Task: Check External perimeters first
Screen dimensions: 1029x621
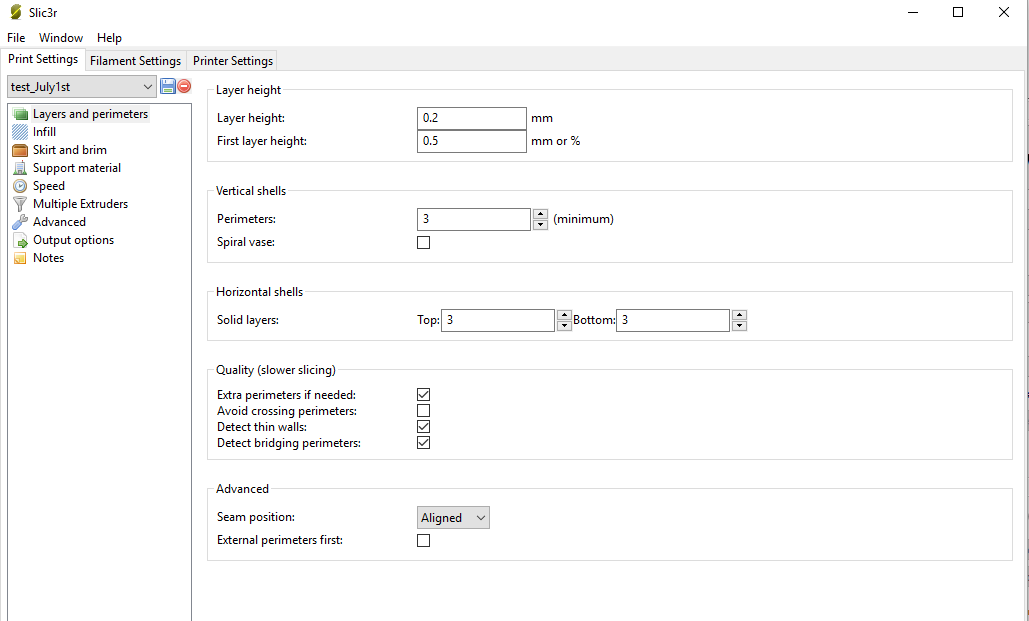Action: (423, 541)
